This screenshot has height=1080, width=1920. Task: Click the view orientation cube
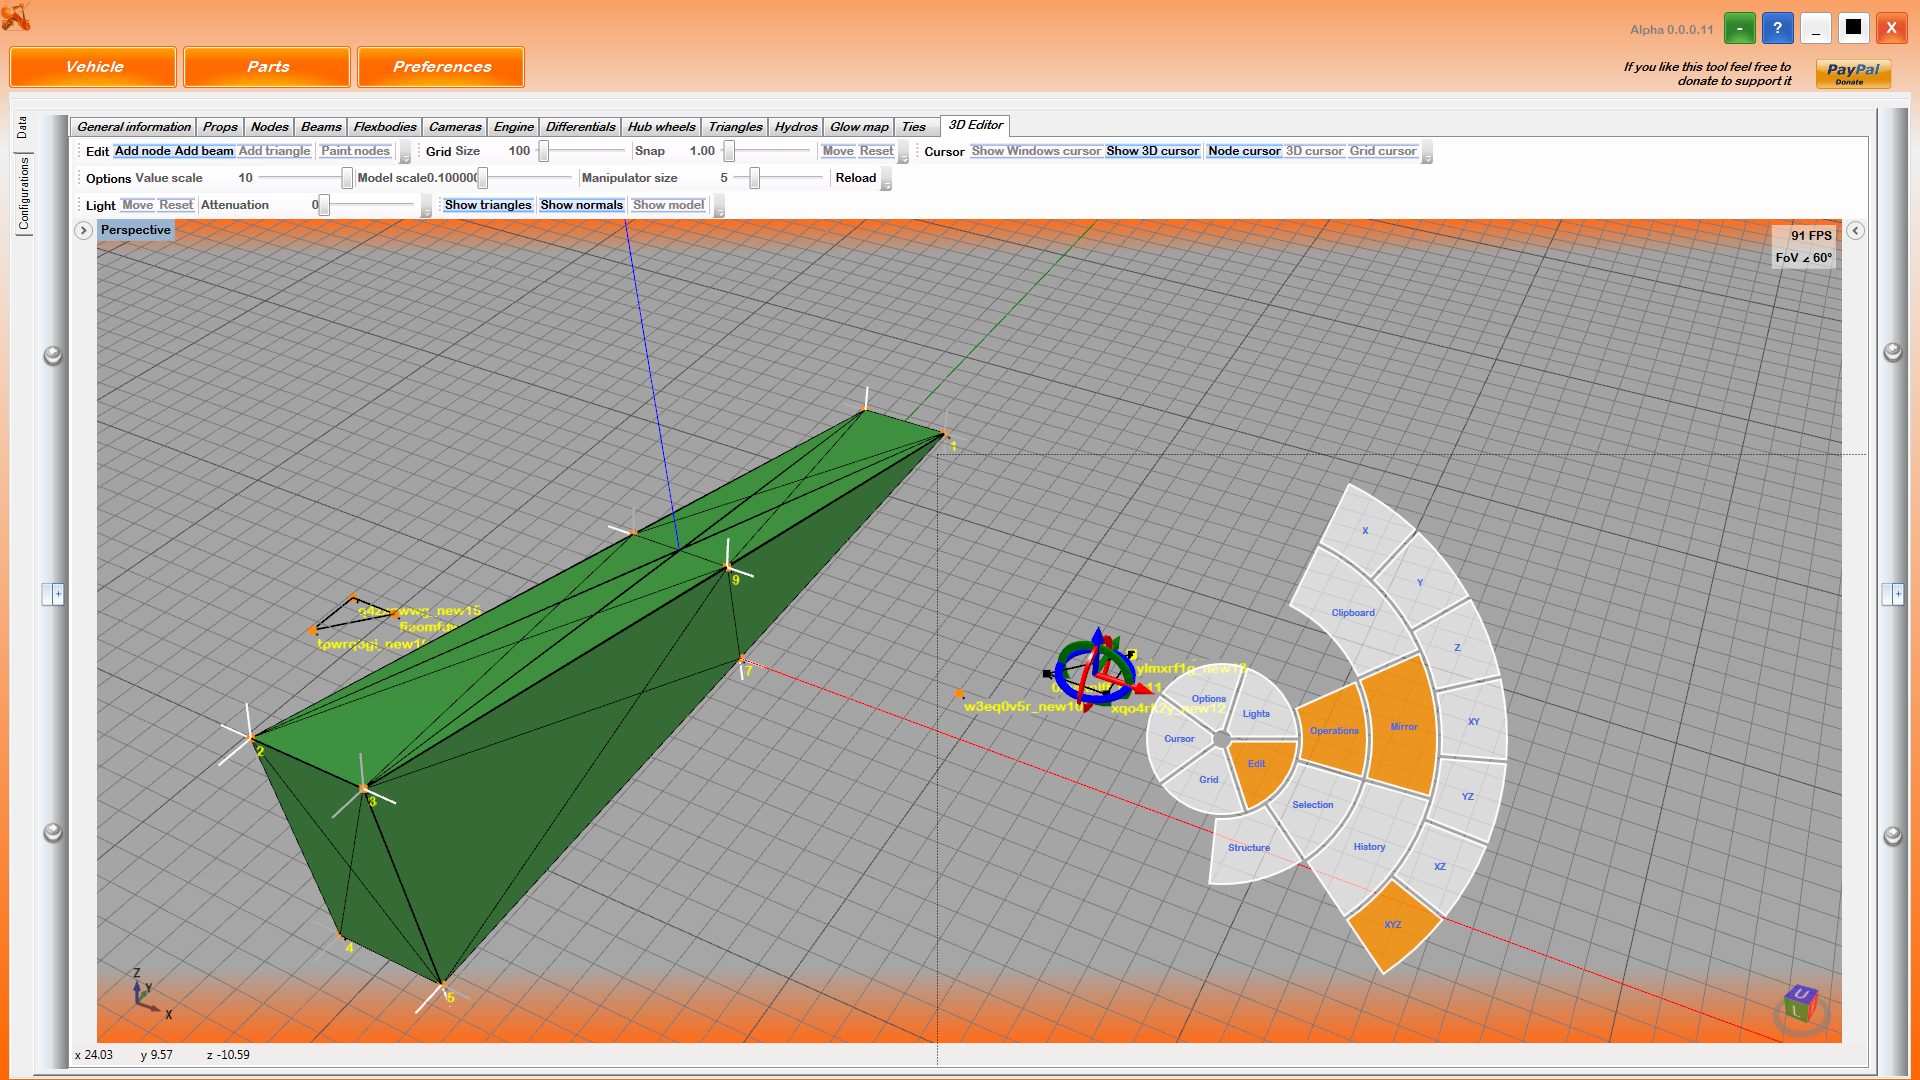(1800, 1003)
